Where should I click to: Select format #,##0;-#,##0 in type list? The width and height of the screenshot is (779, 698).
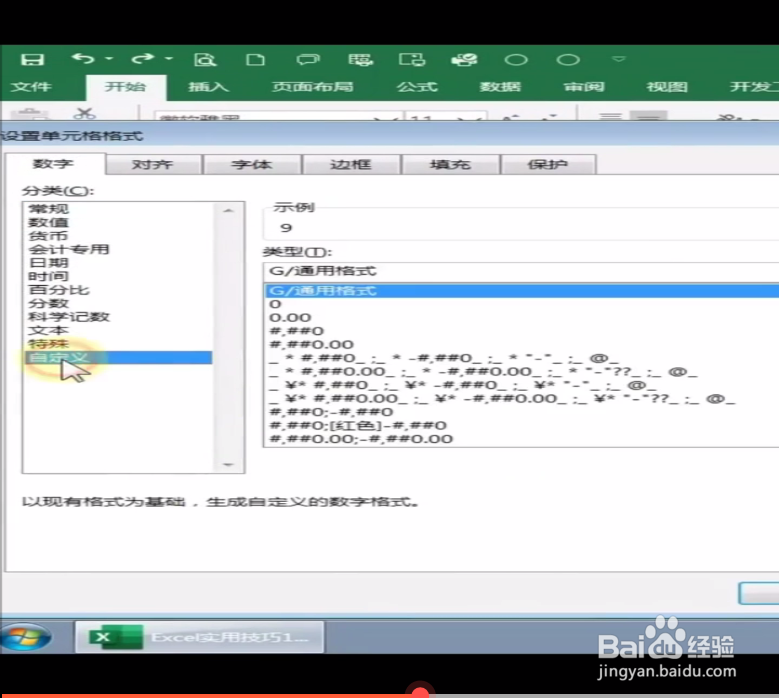point(331,412)
